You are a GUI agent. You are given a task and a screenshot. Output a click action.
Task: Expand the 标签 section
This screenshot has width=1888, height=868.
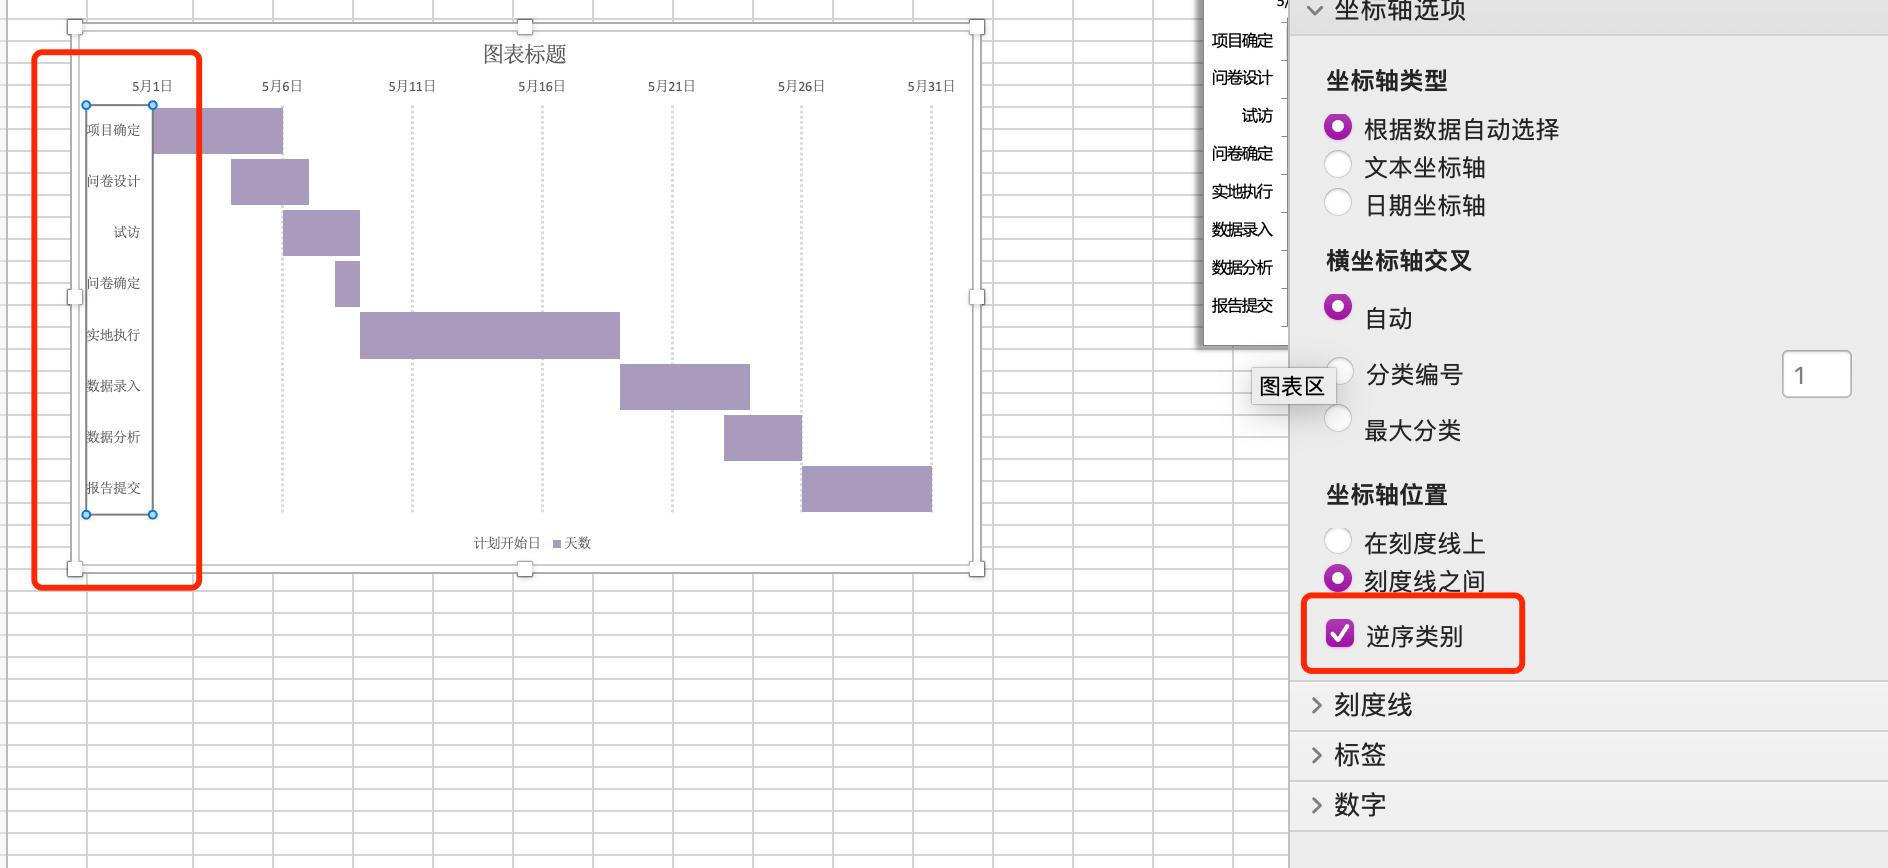pyautogui.click(x=1316, y=755)
